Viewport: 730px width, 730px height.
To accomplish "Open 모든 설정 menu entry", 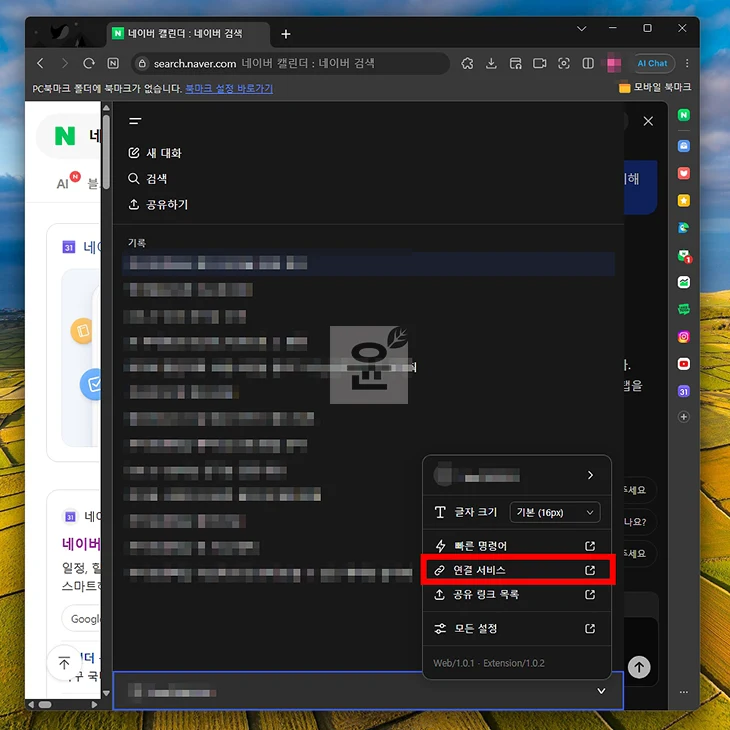I will pyautogui.click(x=516, y=629).
